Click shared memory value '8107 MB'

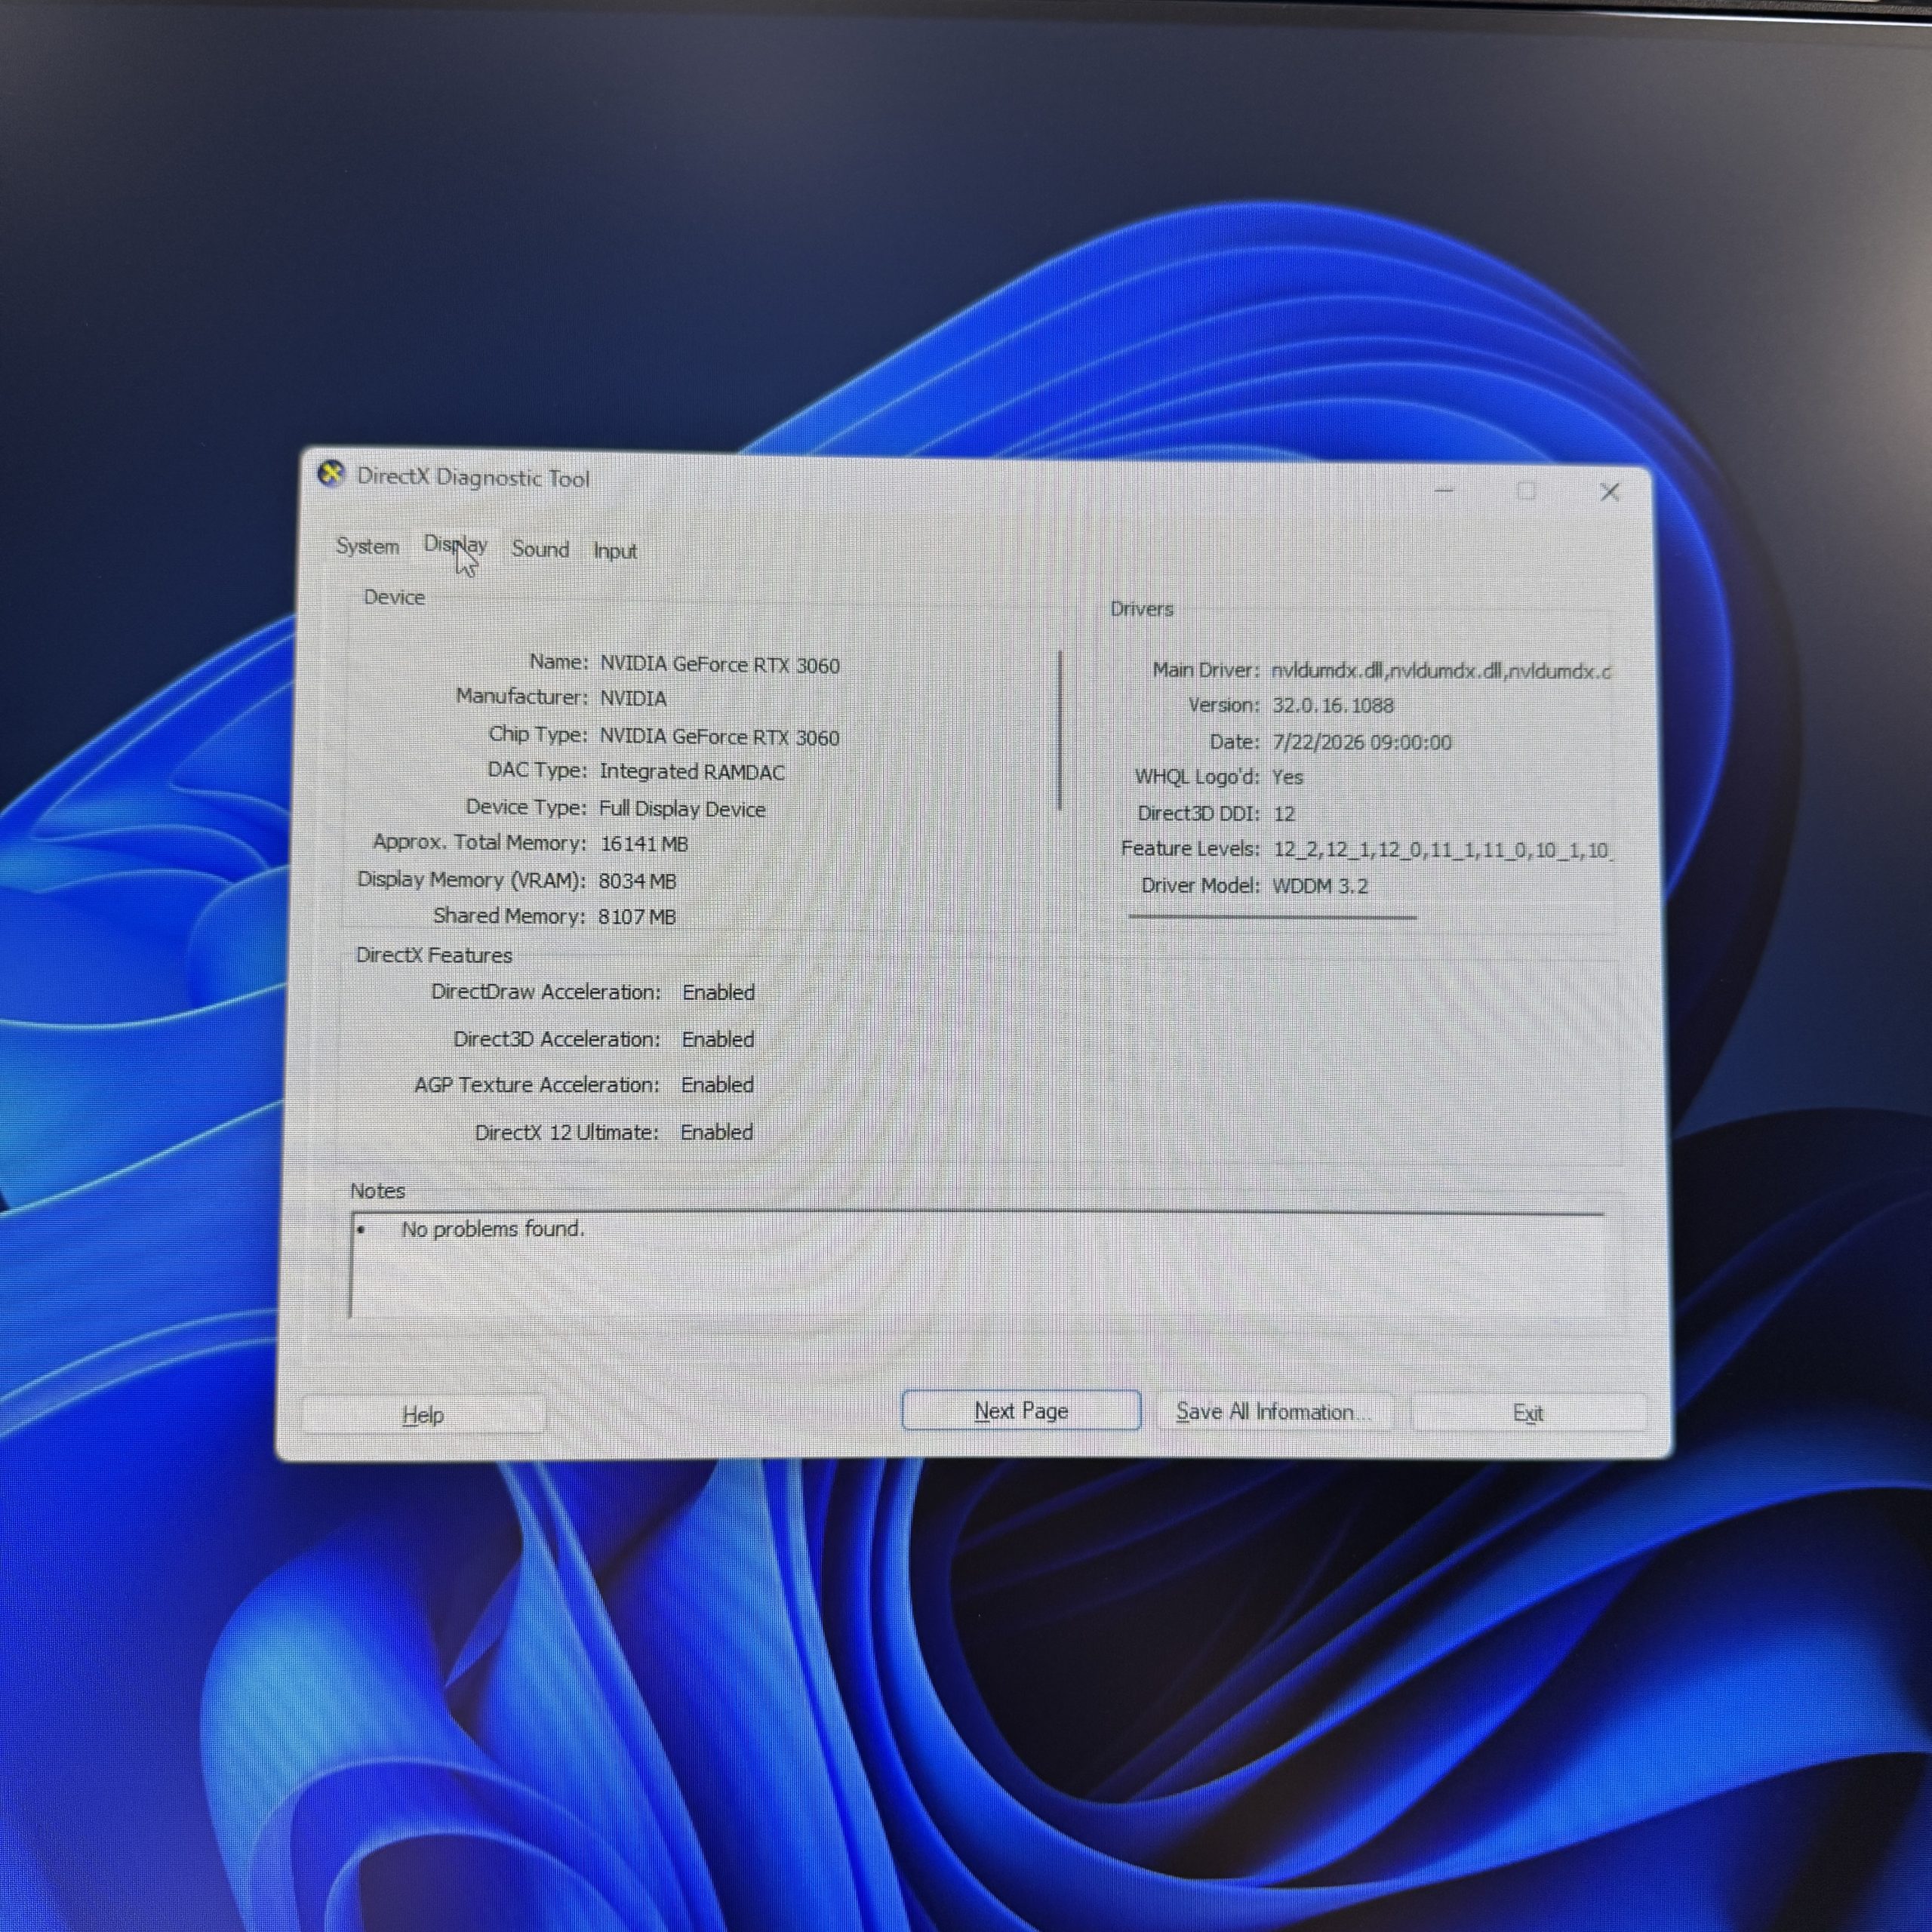(637, 917)
